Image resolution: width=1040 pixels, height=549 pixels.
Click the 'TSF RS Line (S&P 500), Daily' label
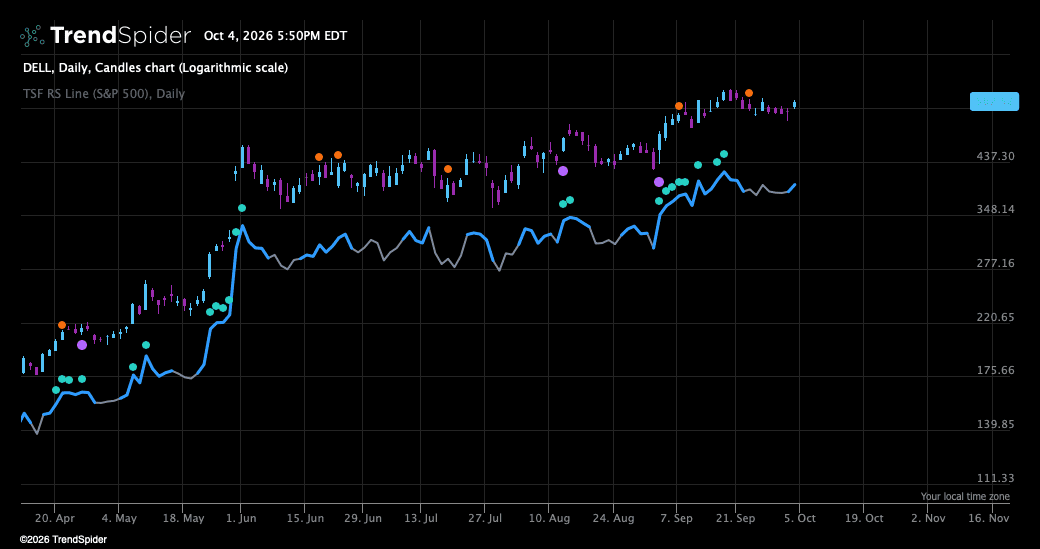(104, 94)
